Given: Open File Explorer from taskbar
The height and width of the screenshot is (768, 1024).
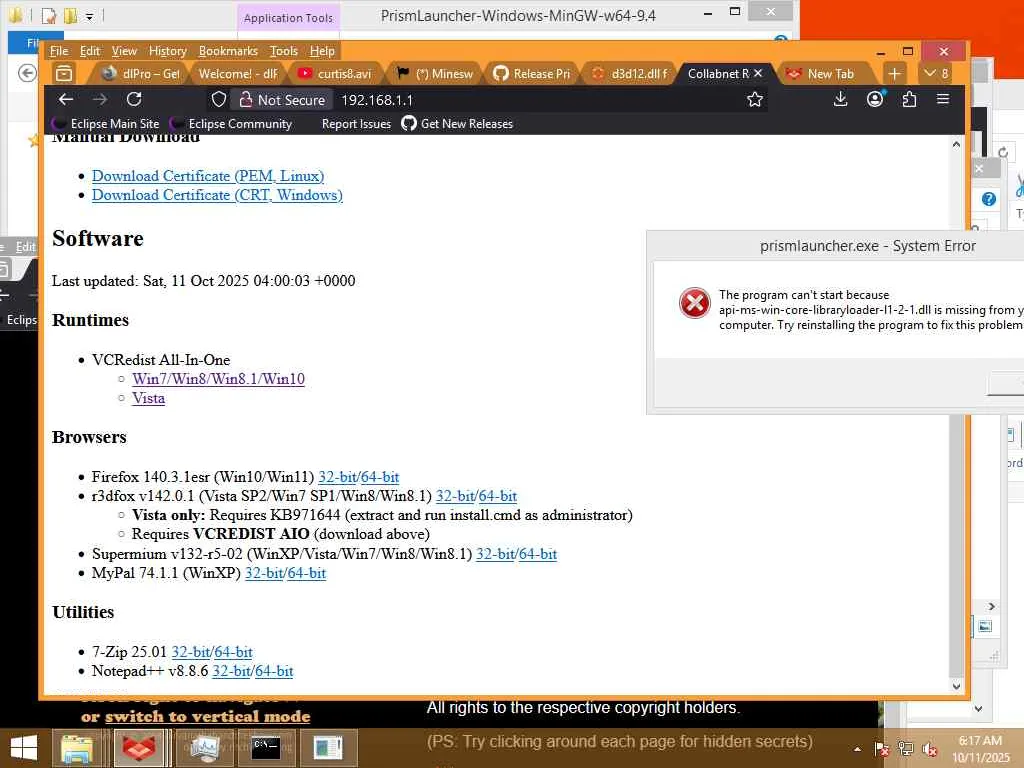Looking at the screenshot, I should coord(77,748).
